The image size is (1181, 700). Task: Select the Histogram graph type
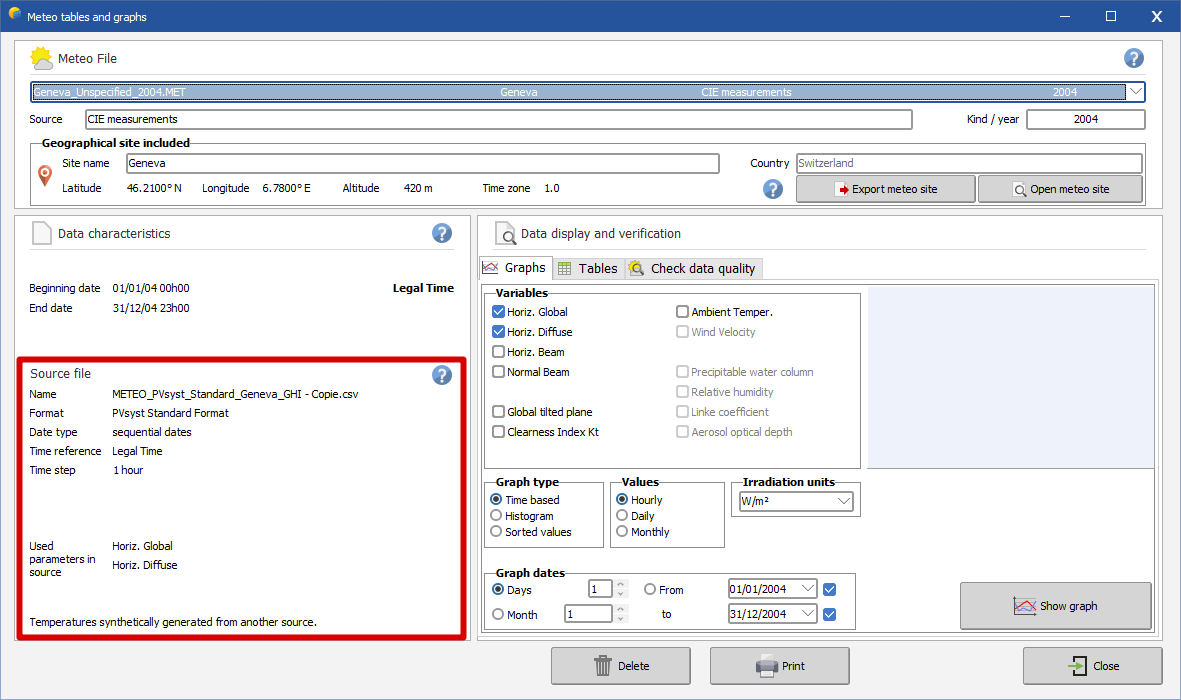(496, 516)
